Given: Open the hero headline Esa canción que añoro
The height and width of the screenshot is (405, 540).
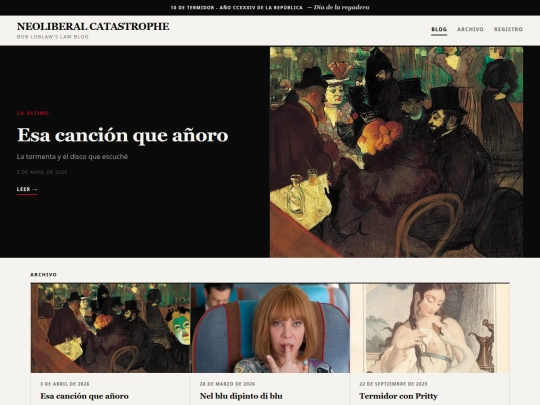Looking at the screenshot, I should (x=122, y=135).
